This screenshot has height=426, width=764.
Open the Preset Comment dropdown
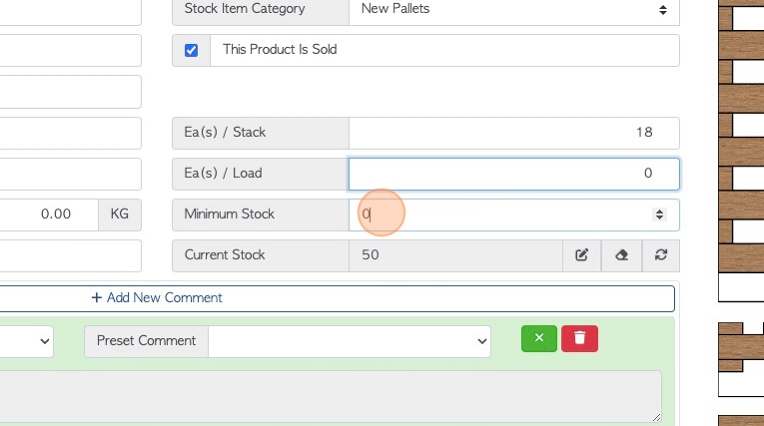(x=349, y=341)
